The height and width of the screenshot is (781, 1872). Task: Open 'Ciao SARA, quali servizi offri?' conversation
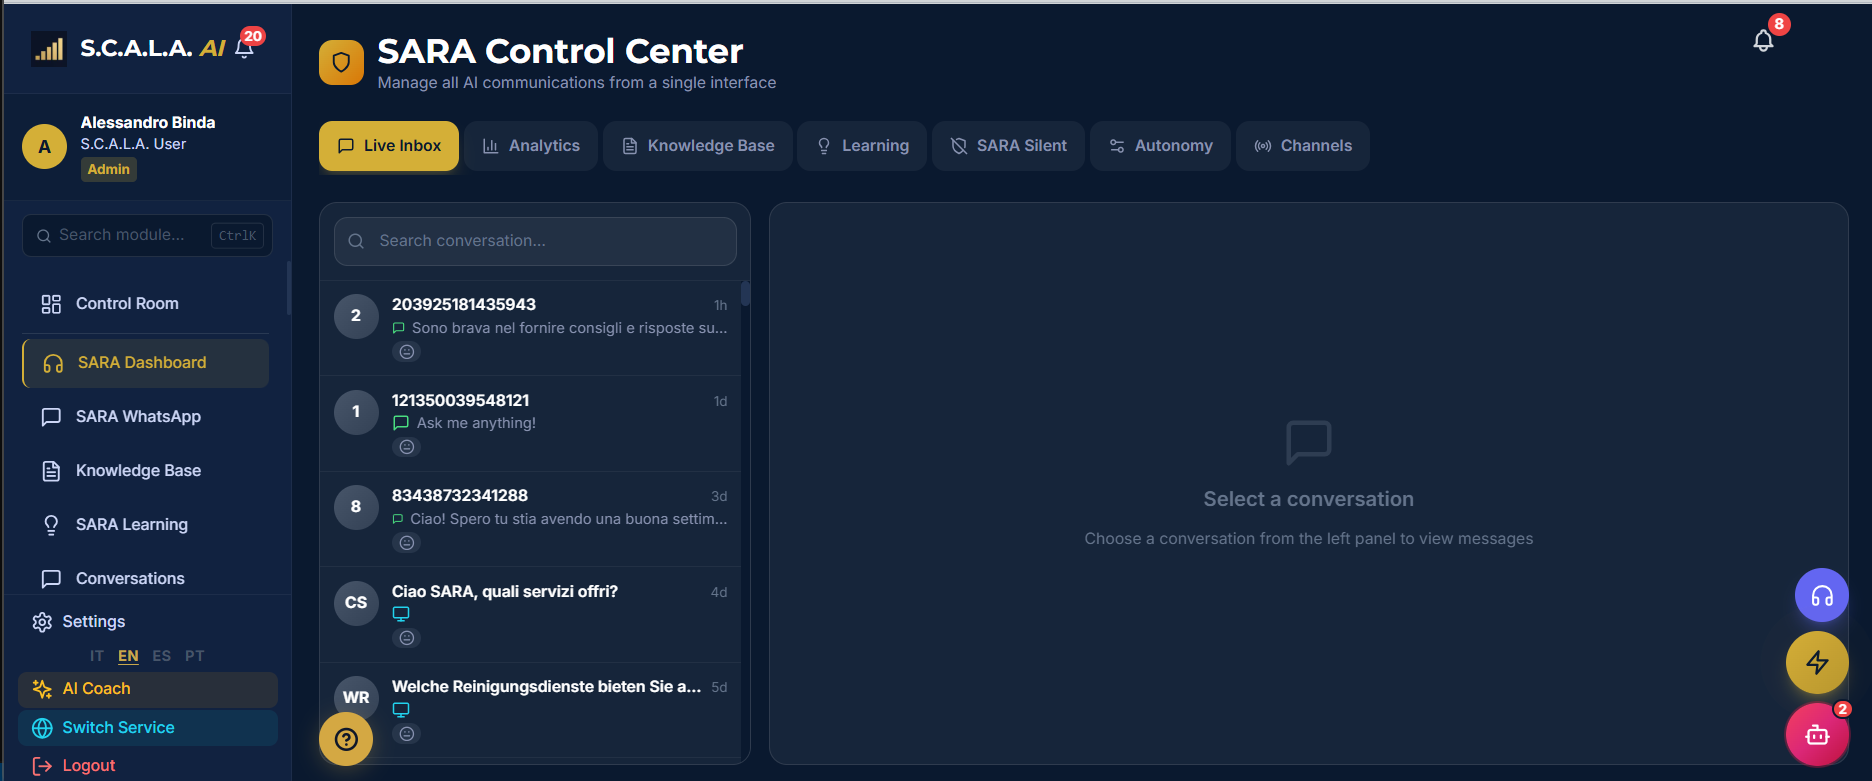coord(530,615)
